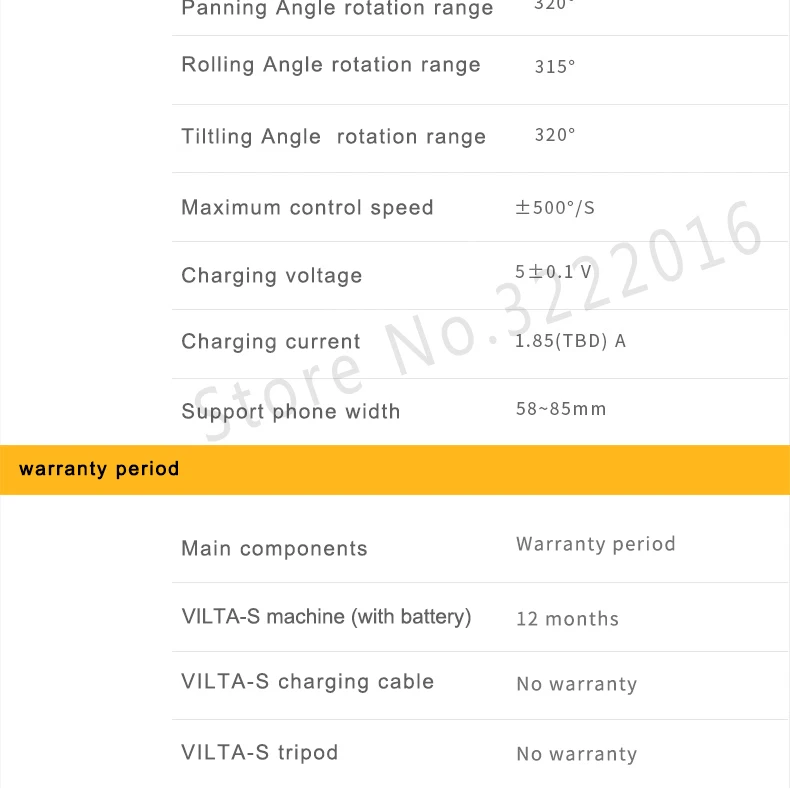Select the Charging voltage label

[272, 276]
